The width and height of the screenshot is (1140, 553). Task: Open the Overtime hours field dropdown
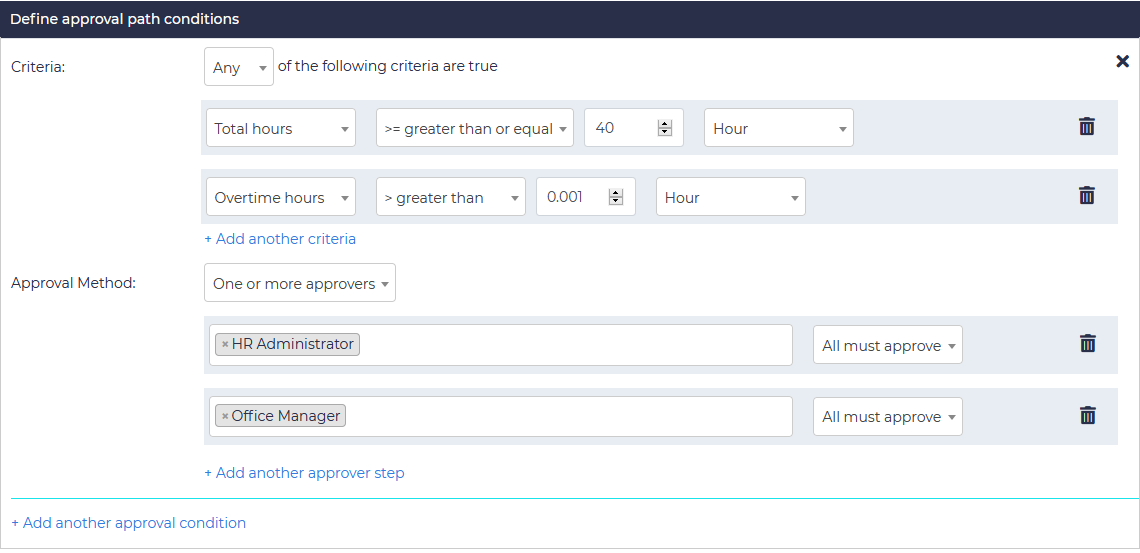tap(280, 197)
